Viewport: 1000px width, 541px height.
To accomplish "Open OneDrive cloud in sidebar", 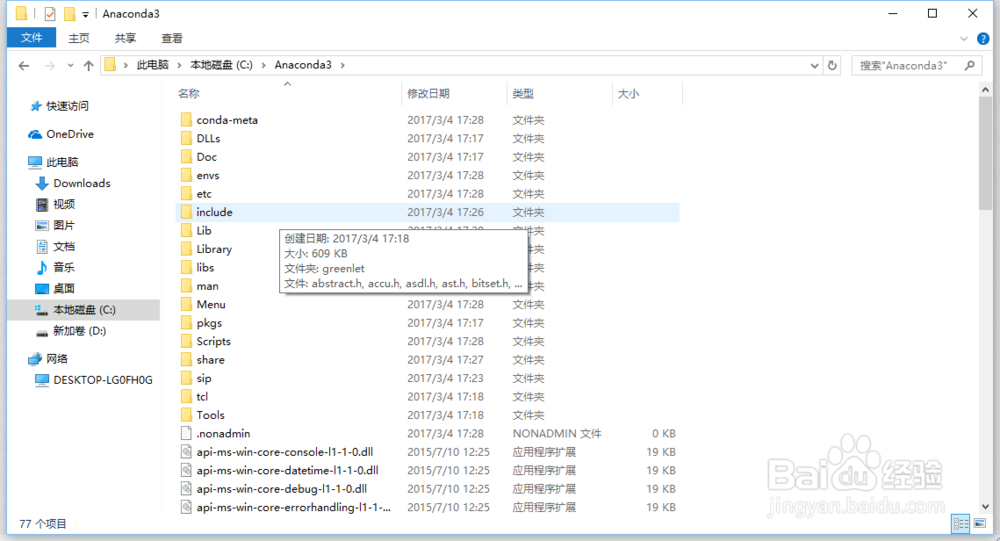I will [35, 134].
